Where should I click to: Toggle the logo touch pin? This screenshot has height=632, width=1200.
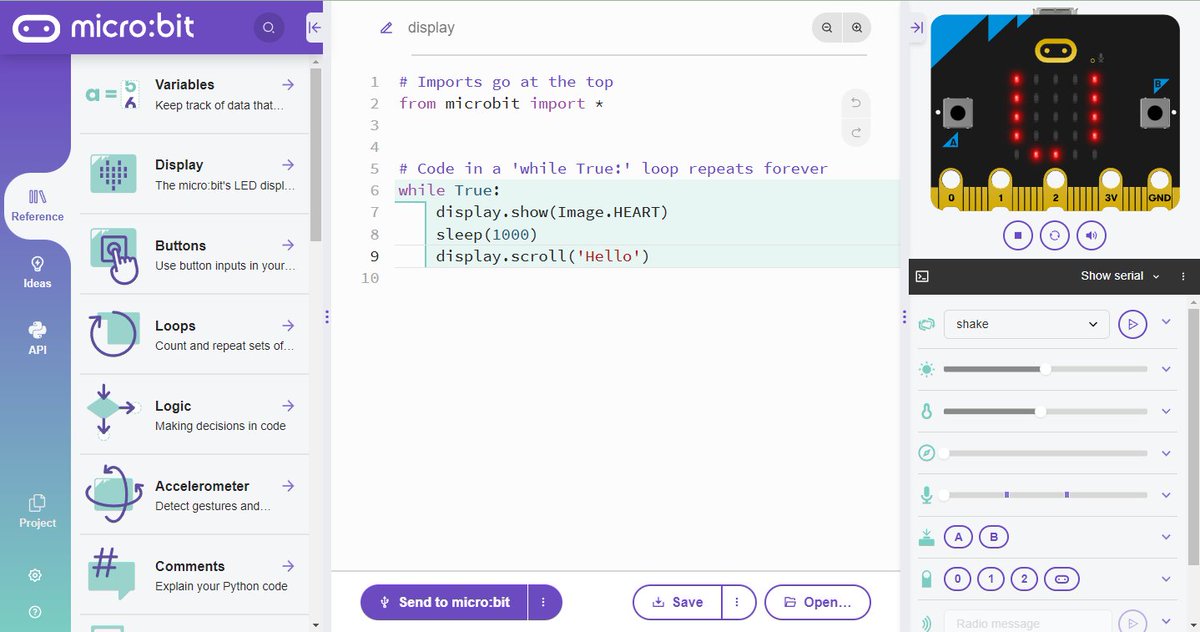(1062, 579)
